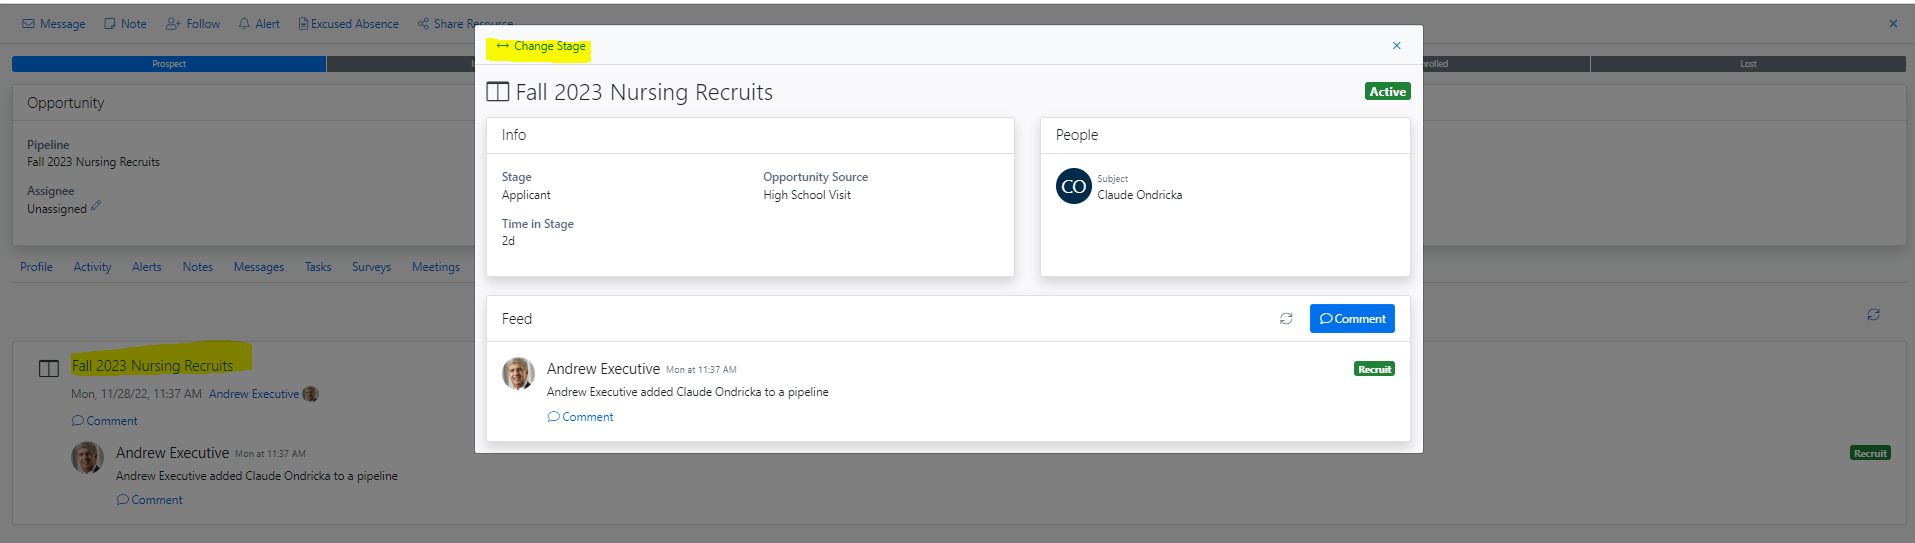Image resolution: width=1915 pixels, height=543 pixels.
Task: Refresh the background activity feed
Action: [1873, 314]
